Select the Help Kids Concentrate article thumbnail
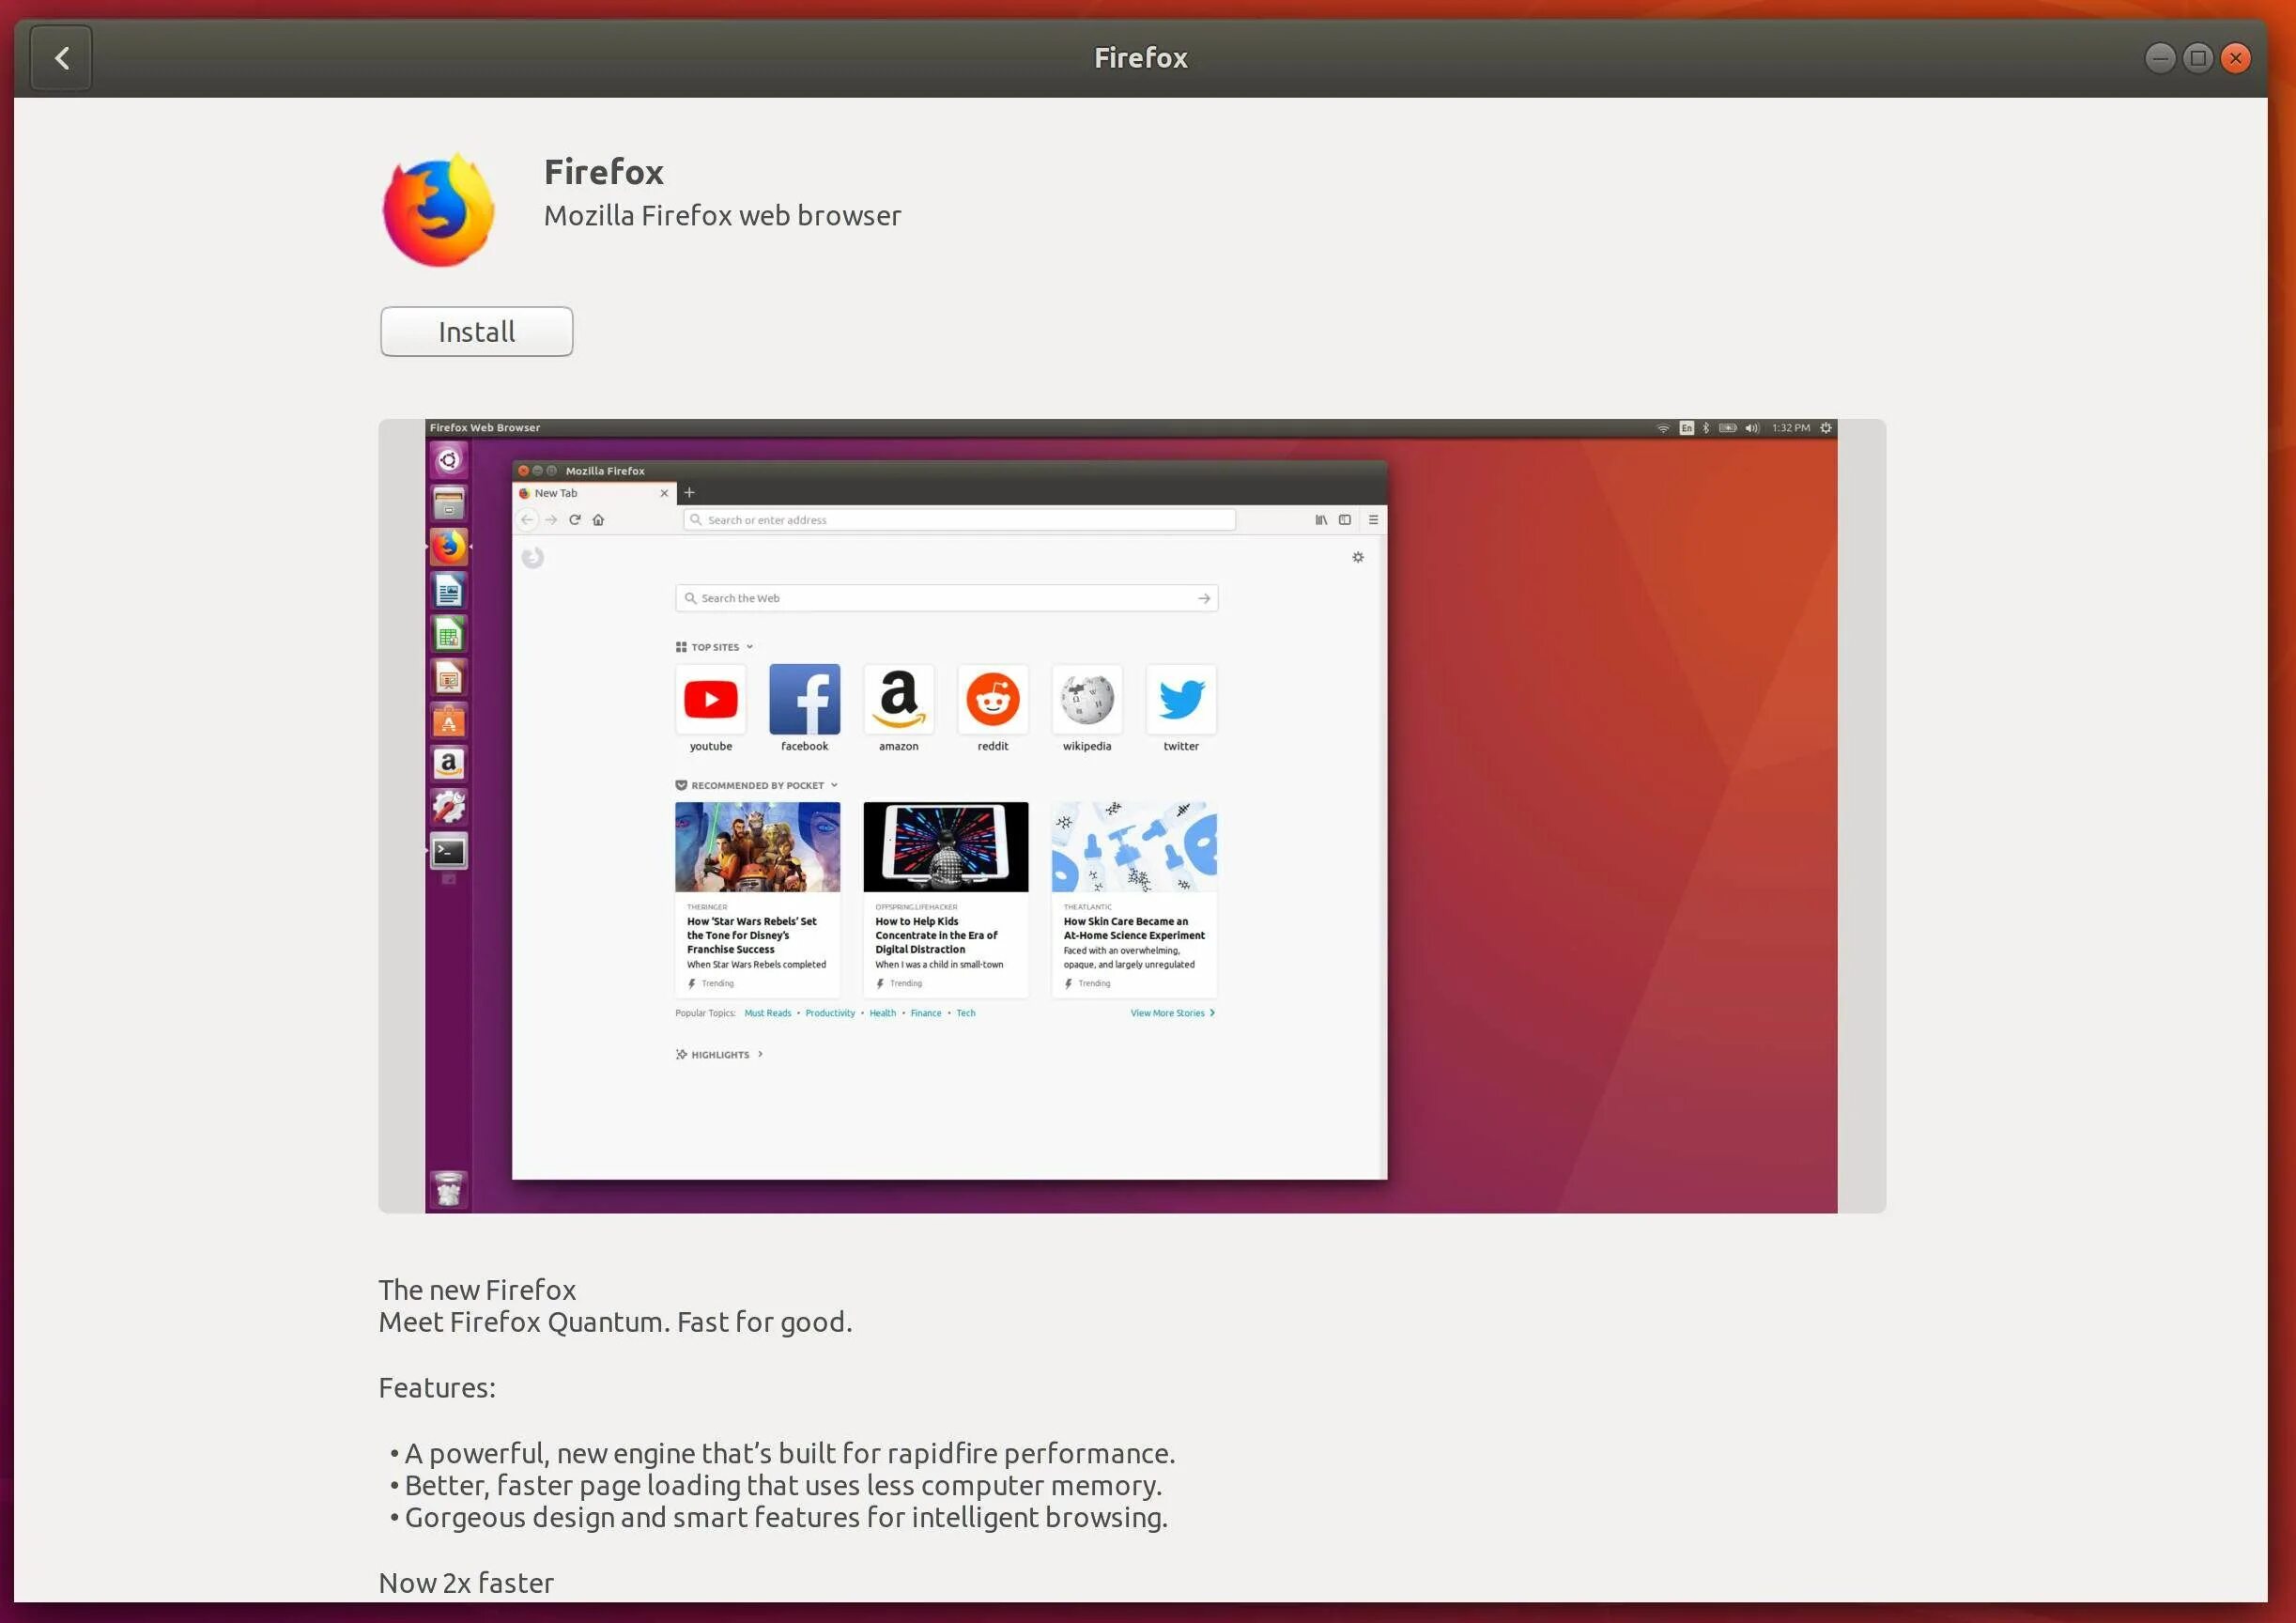The width and height of the screenshot is (2296, 1623). pos(947,846)
